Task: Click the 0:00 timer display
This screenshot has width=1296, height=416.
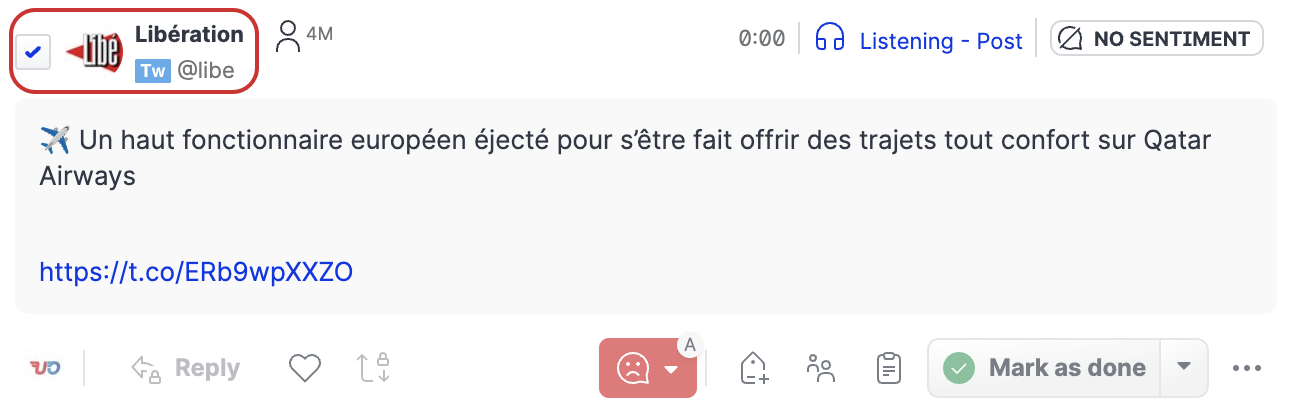Action: [x=761, y=39]
